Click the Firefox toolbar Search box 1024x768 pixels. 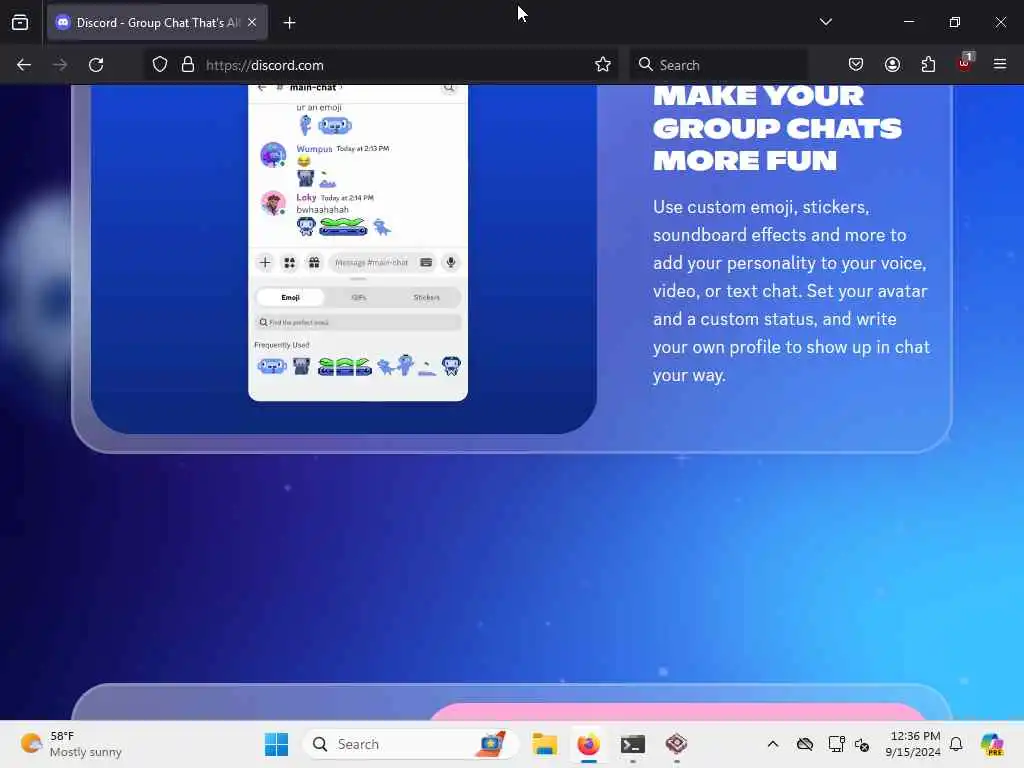tap(718, 65)
